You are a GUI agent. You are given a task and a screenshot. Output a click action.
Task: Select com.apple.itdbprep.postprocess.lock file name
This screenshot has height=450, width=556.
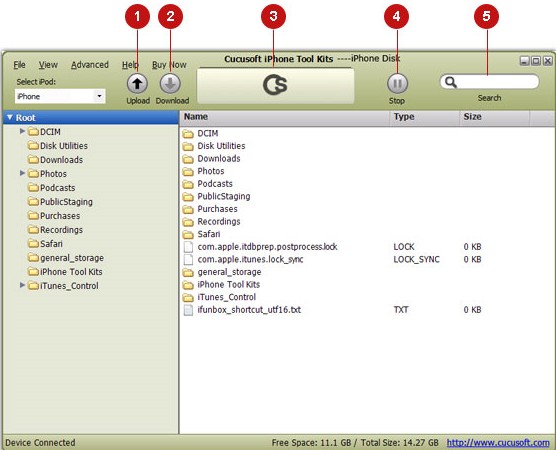267,247
